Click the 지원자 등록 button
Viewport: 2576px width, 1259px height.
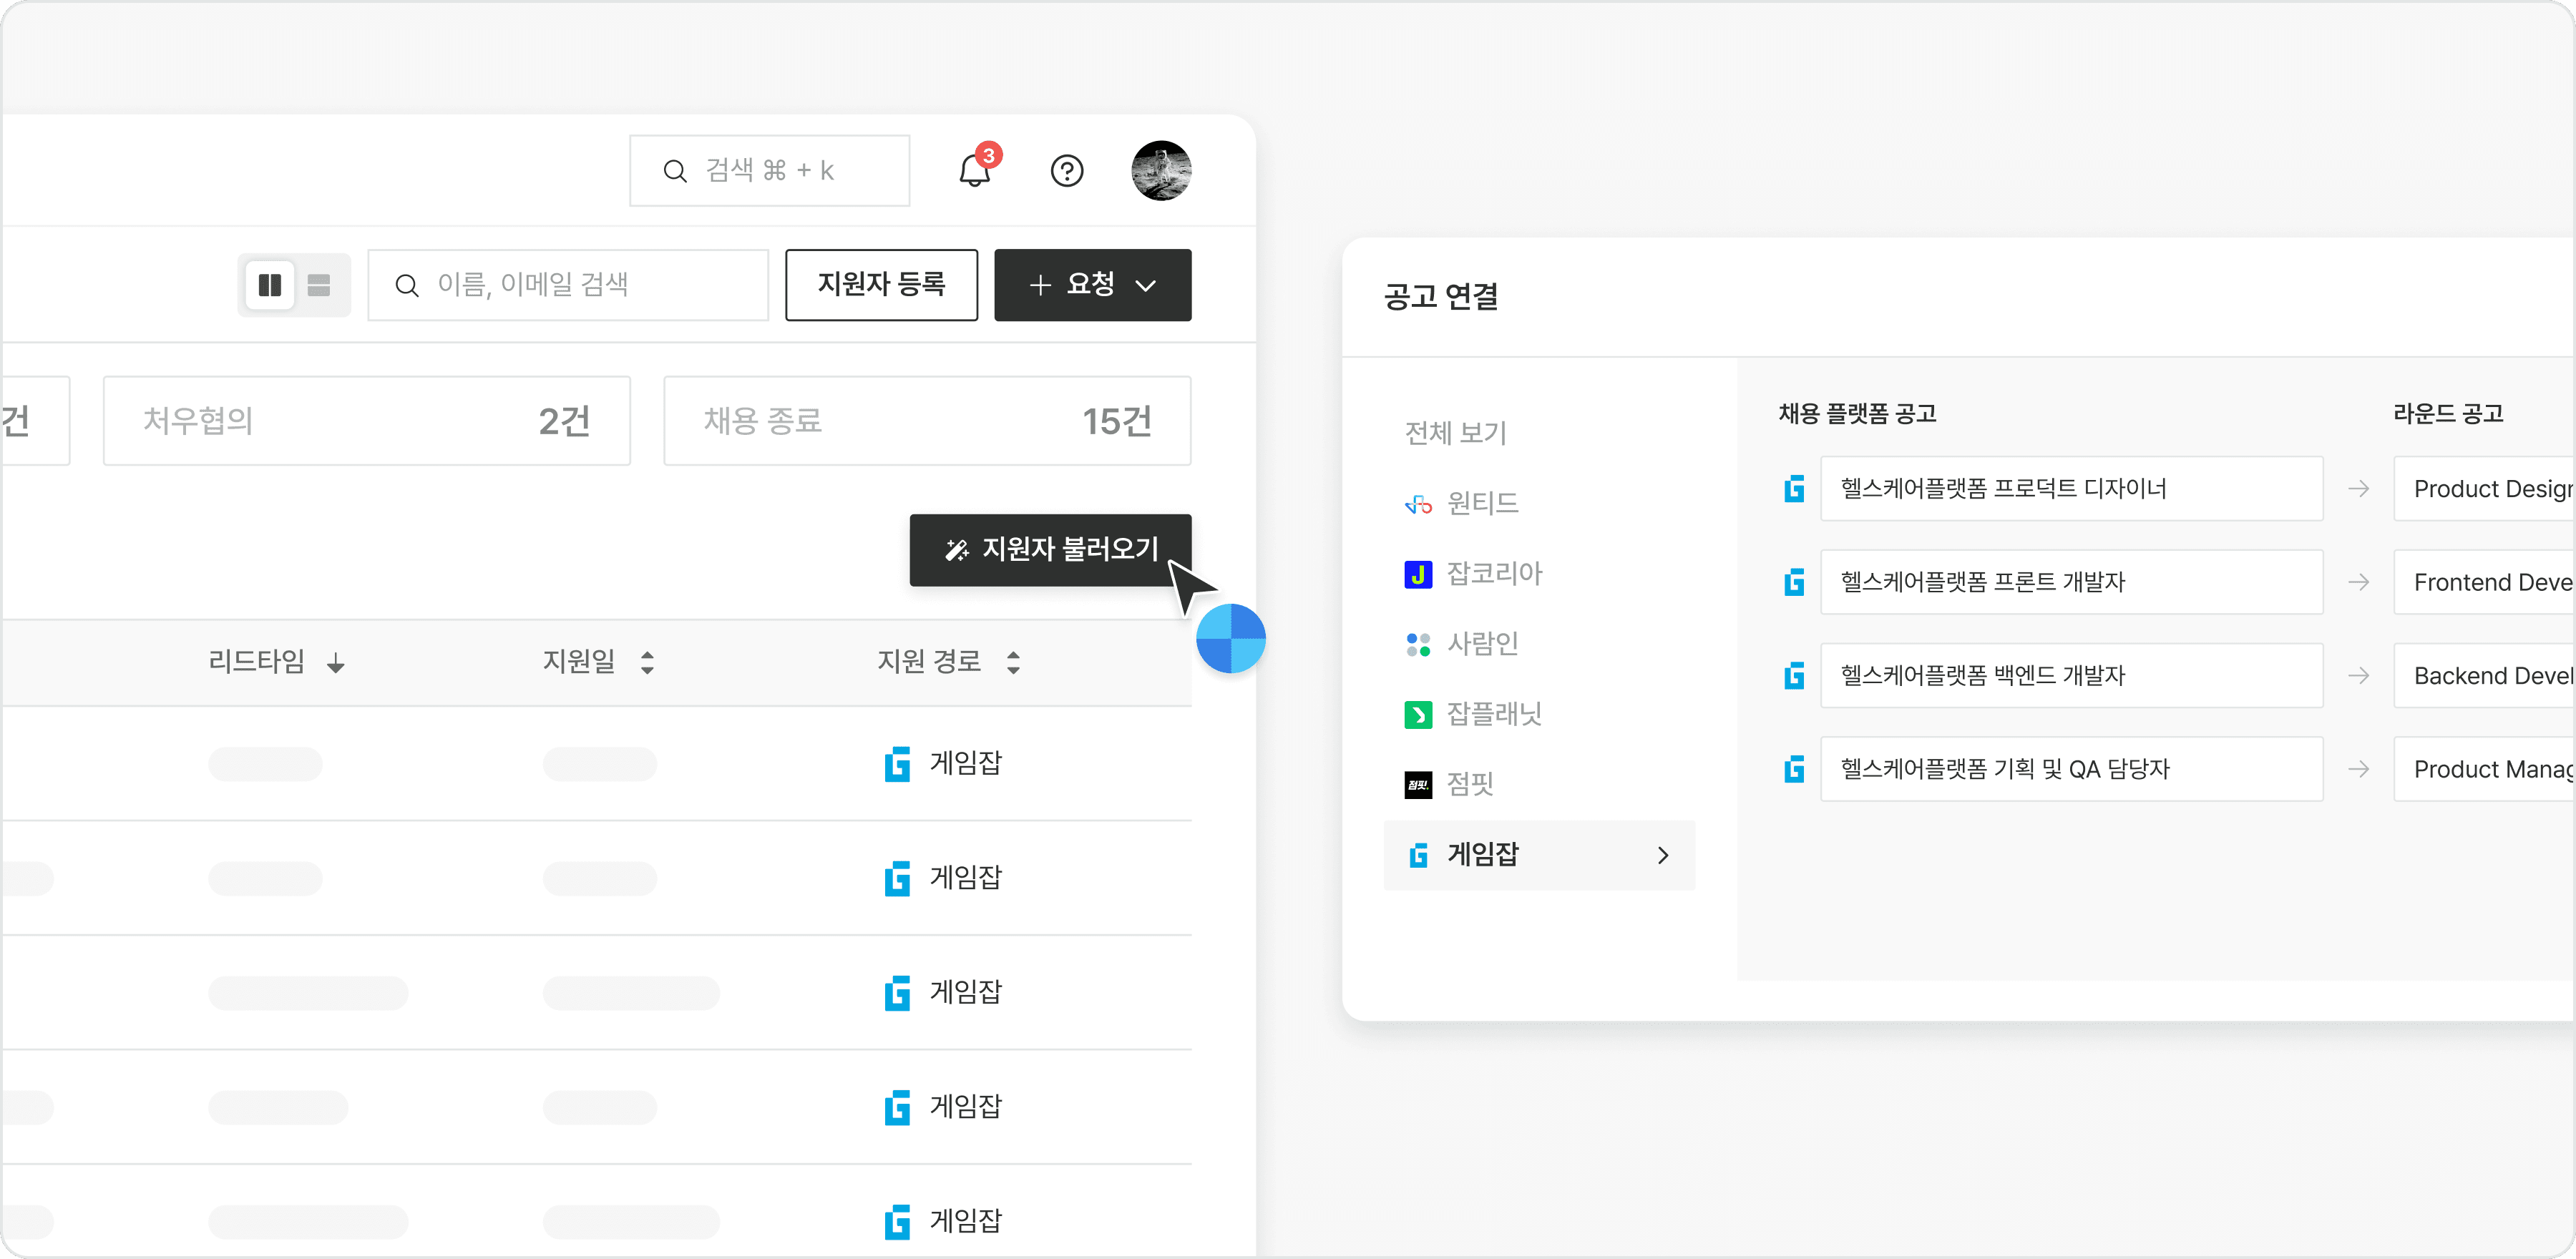[x=881, y=285]
